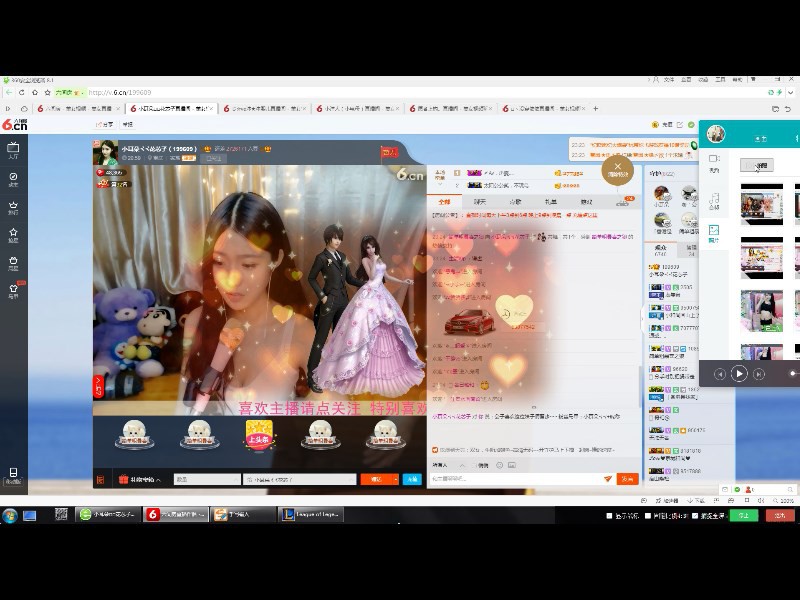The height and width of the screenshot is (600, 800).
Task: Click the Windows Start orb
Action: (x=10, y=515)
